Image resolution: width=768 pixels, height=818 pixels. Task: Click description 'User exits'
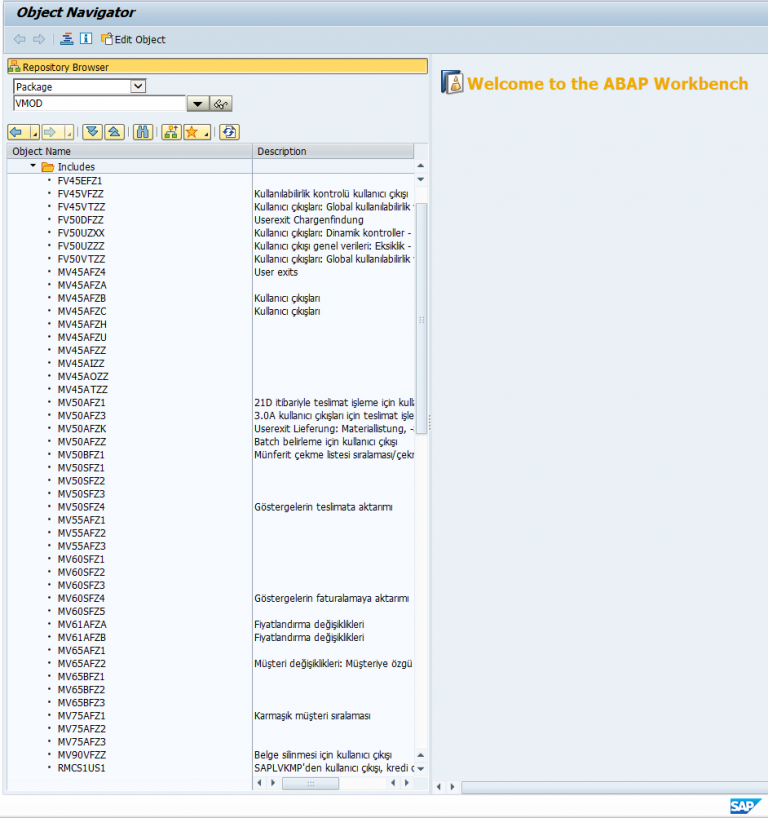coord(276,272)
